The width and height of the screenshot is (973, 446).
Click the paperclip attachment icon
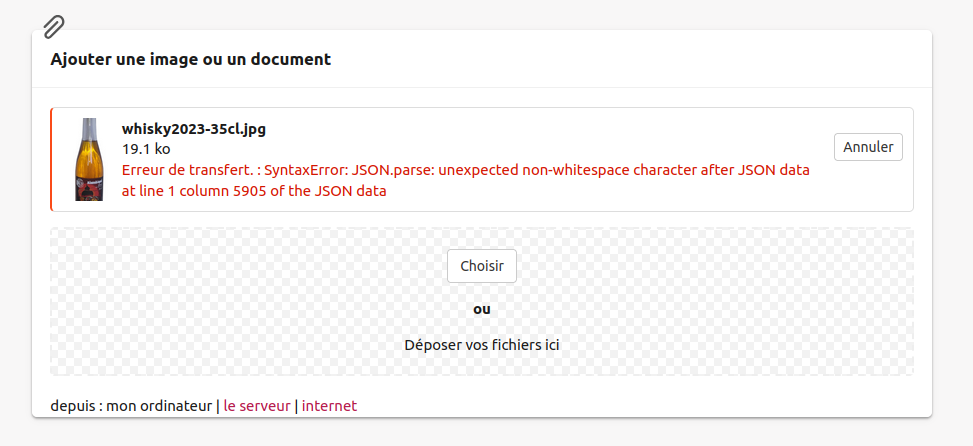(x=54, y=27)
